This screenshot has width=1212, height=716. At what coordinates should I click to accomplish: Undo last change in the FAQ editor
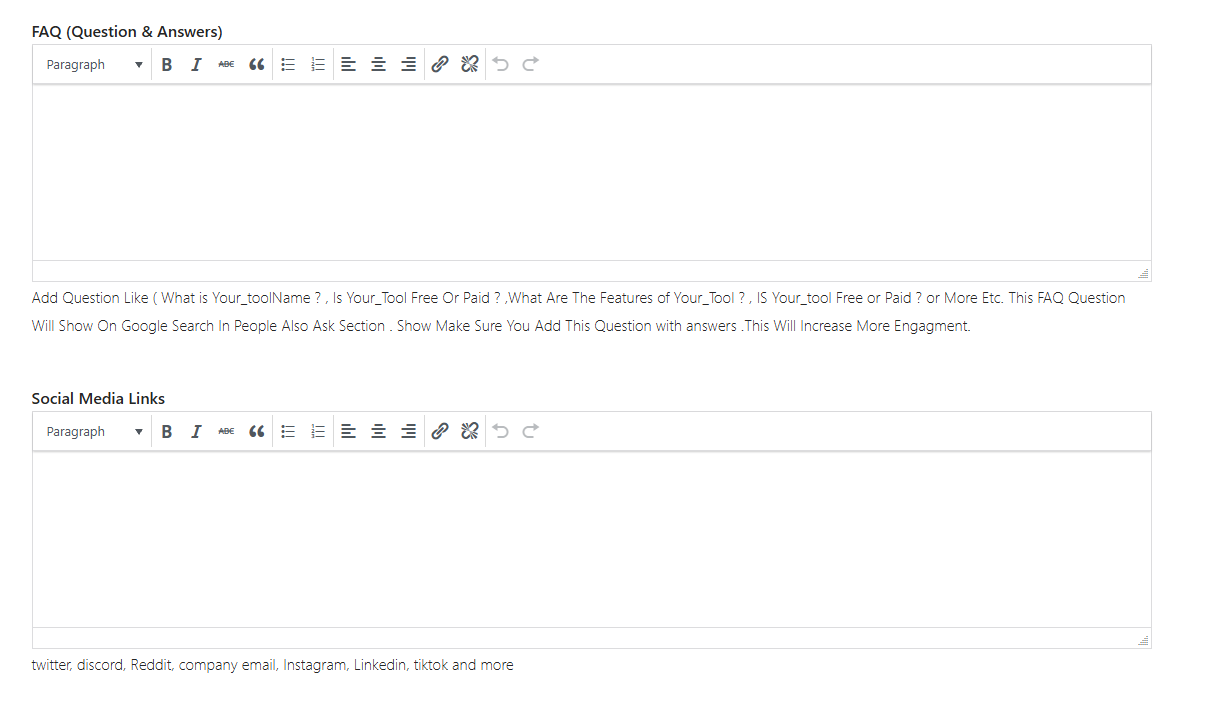point(501,64)
